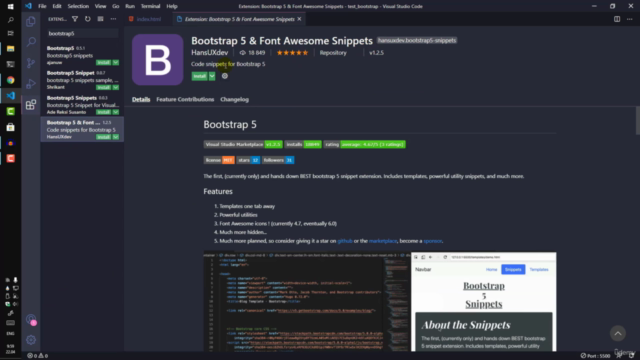Open Install dropdown arrow on extension page
Viewport: 640px width, 360px height.
coord(212,76)
